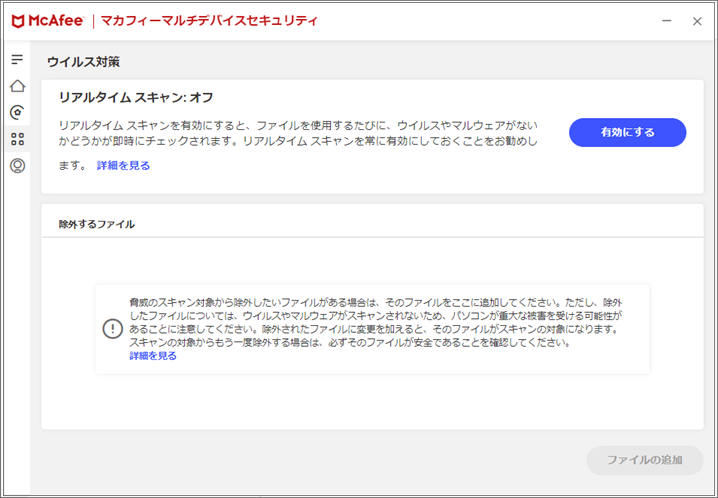Open 詳細を見る link in exclusion notice
This screenshot has width=718, height=498.
coord(153,356)
